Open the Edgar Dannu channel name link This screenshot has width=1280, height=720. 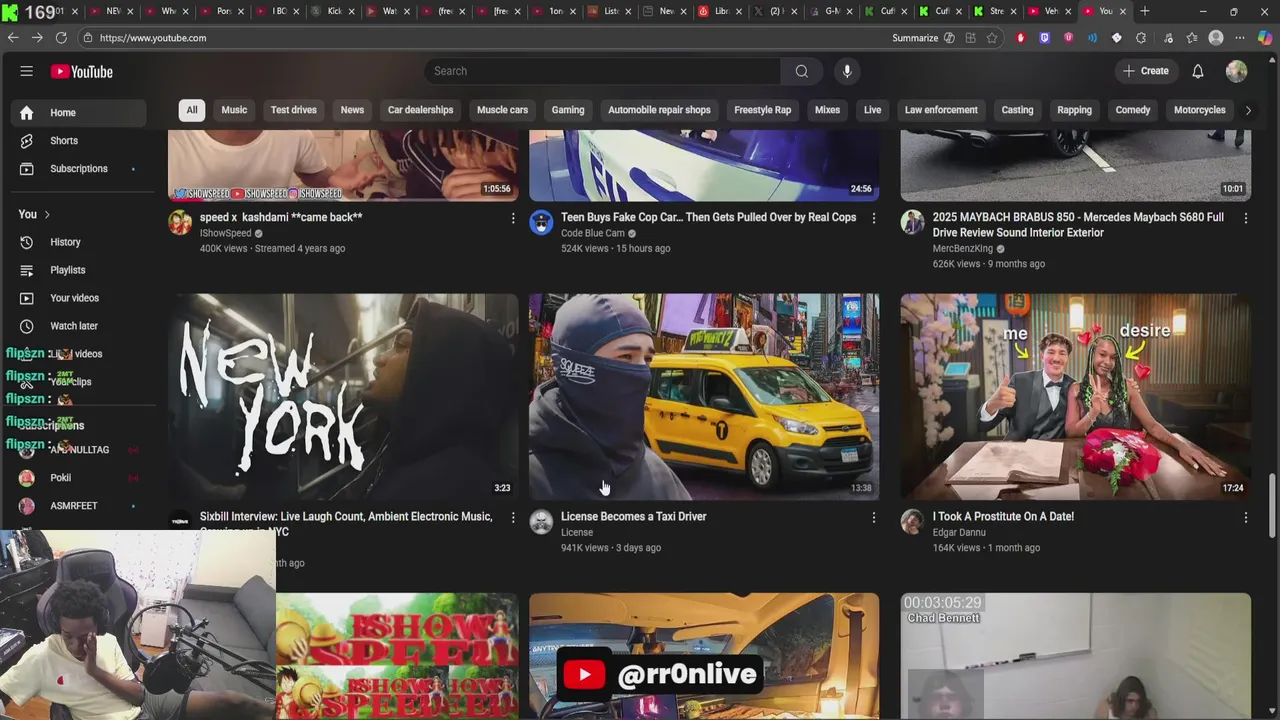959,533
